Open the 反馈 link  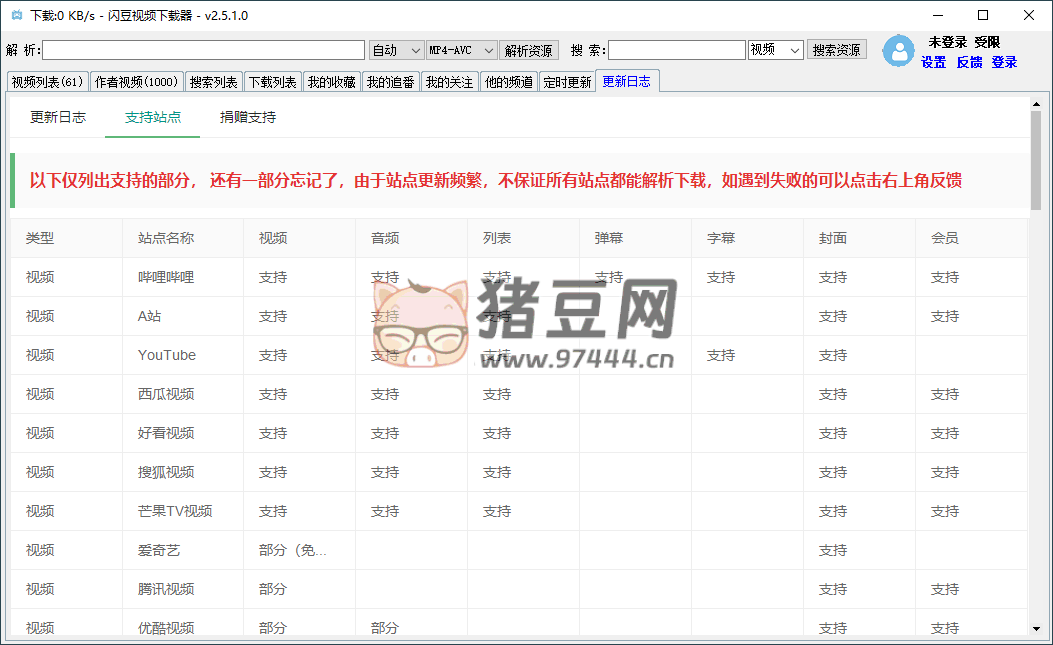pyautogui.click(x=969, y=62)
